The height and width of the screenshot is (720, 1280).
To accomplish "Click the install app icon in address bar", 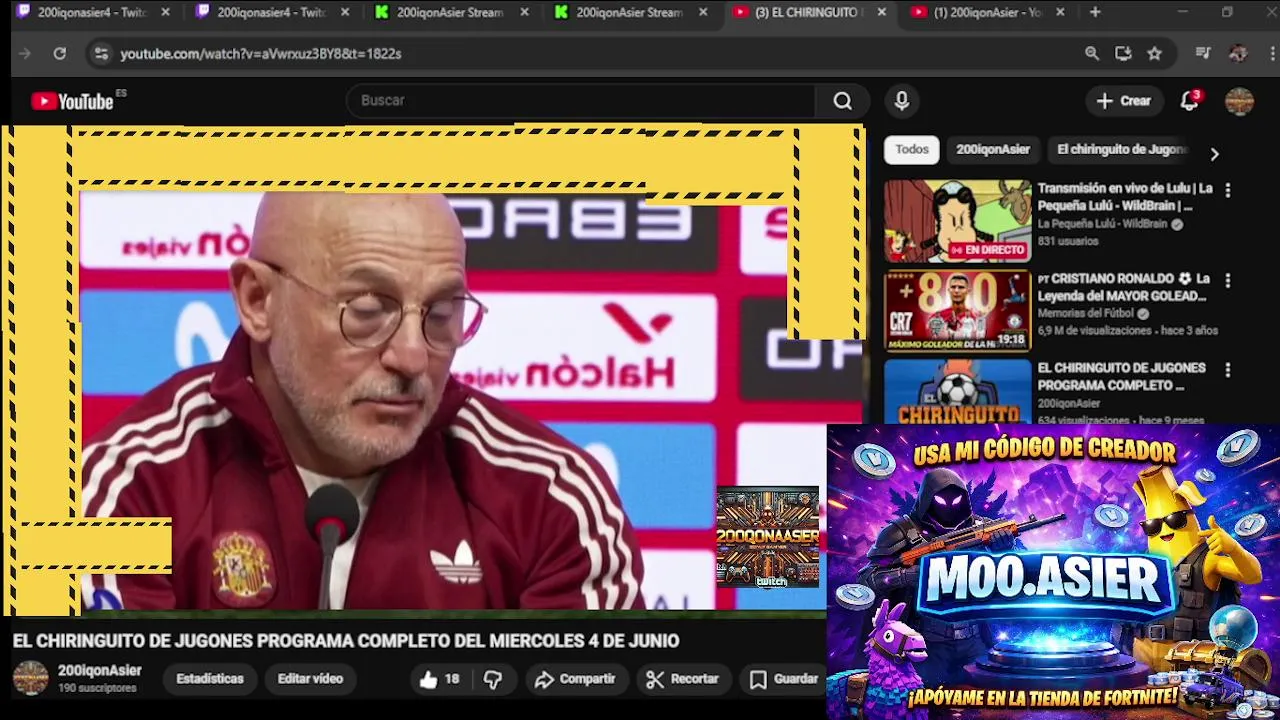I will tap(1123, 53).
